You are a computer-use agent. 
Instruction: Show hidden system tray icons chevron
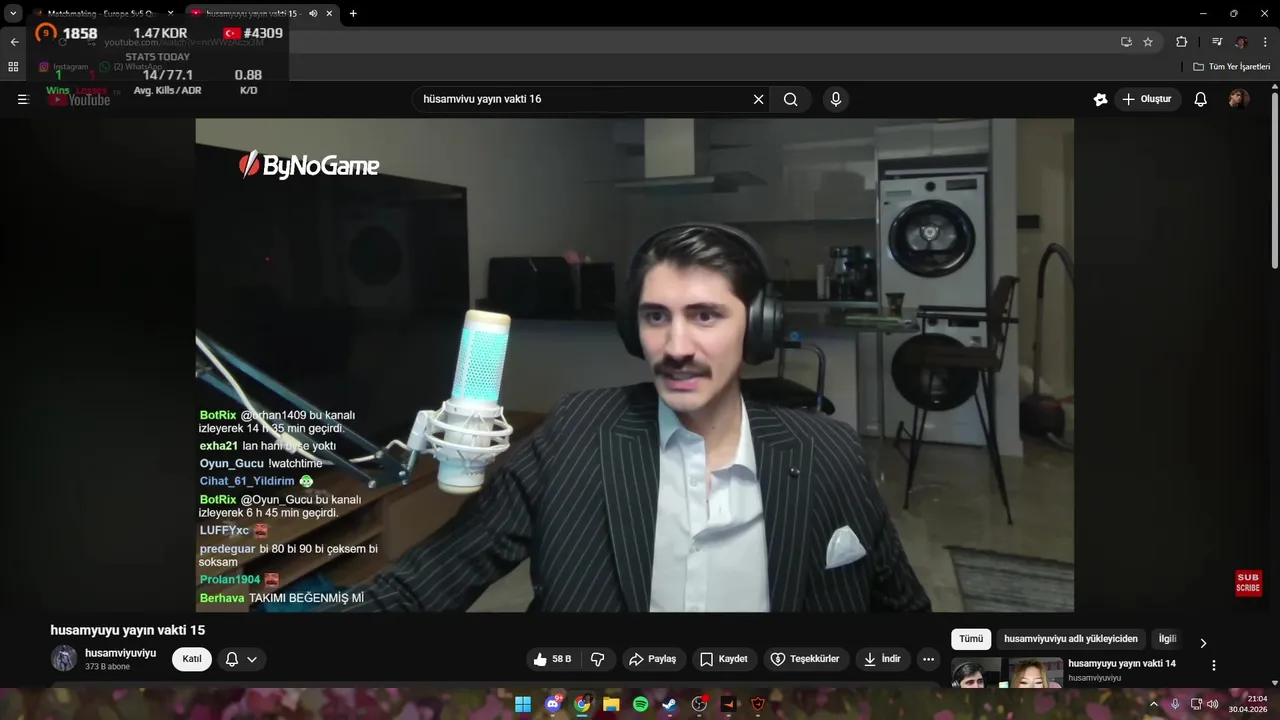point(1154,704)
